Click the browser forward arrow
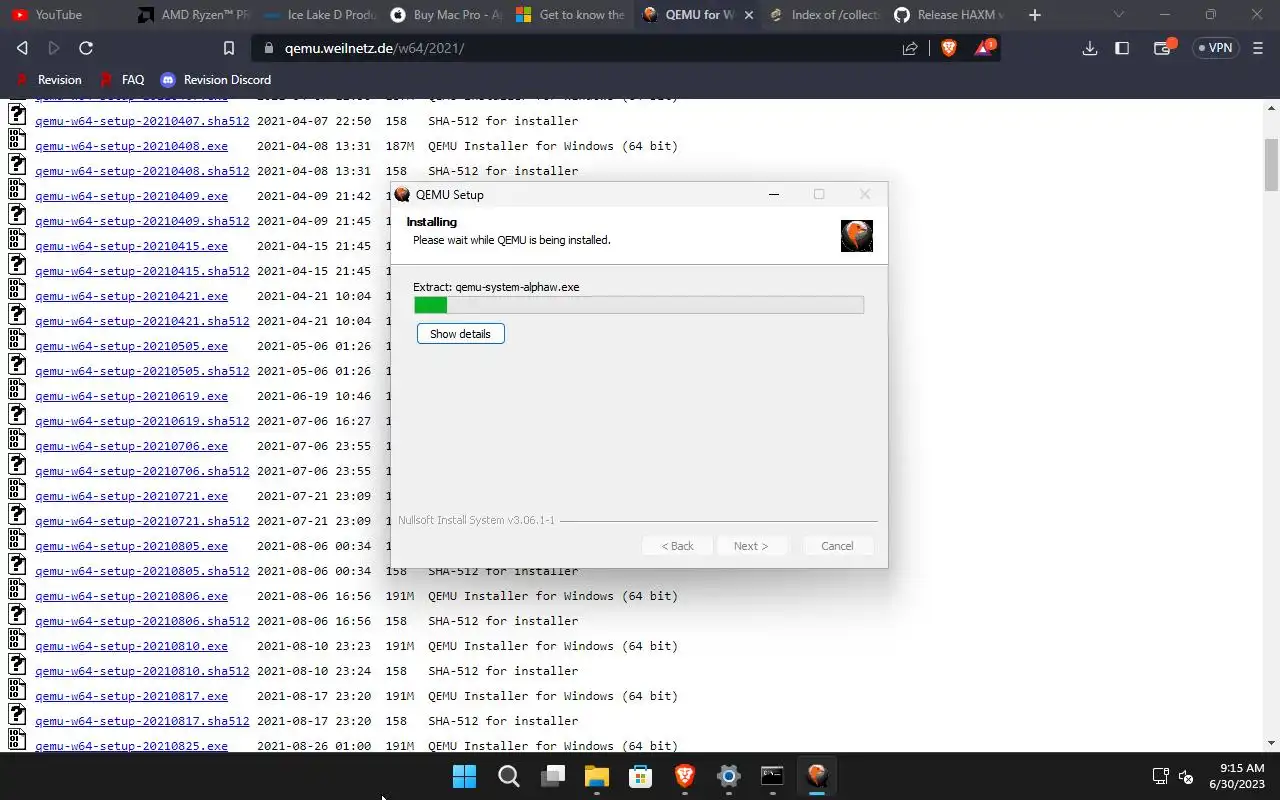 point(54,48)
